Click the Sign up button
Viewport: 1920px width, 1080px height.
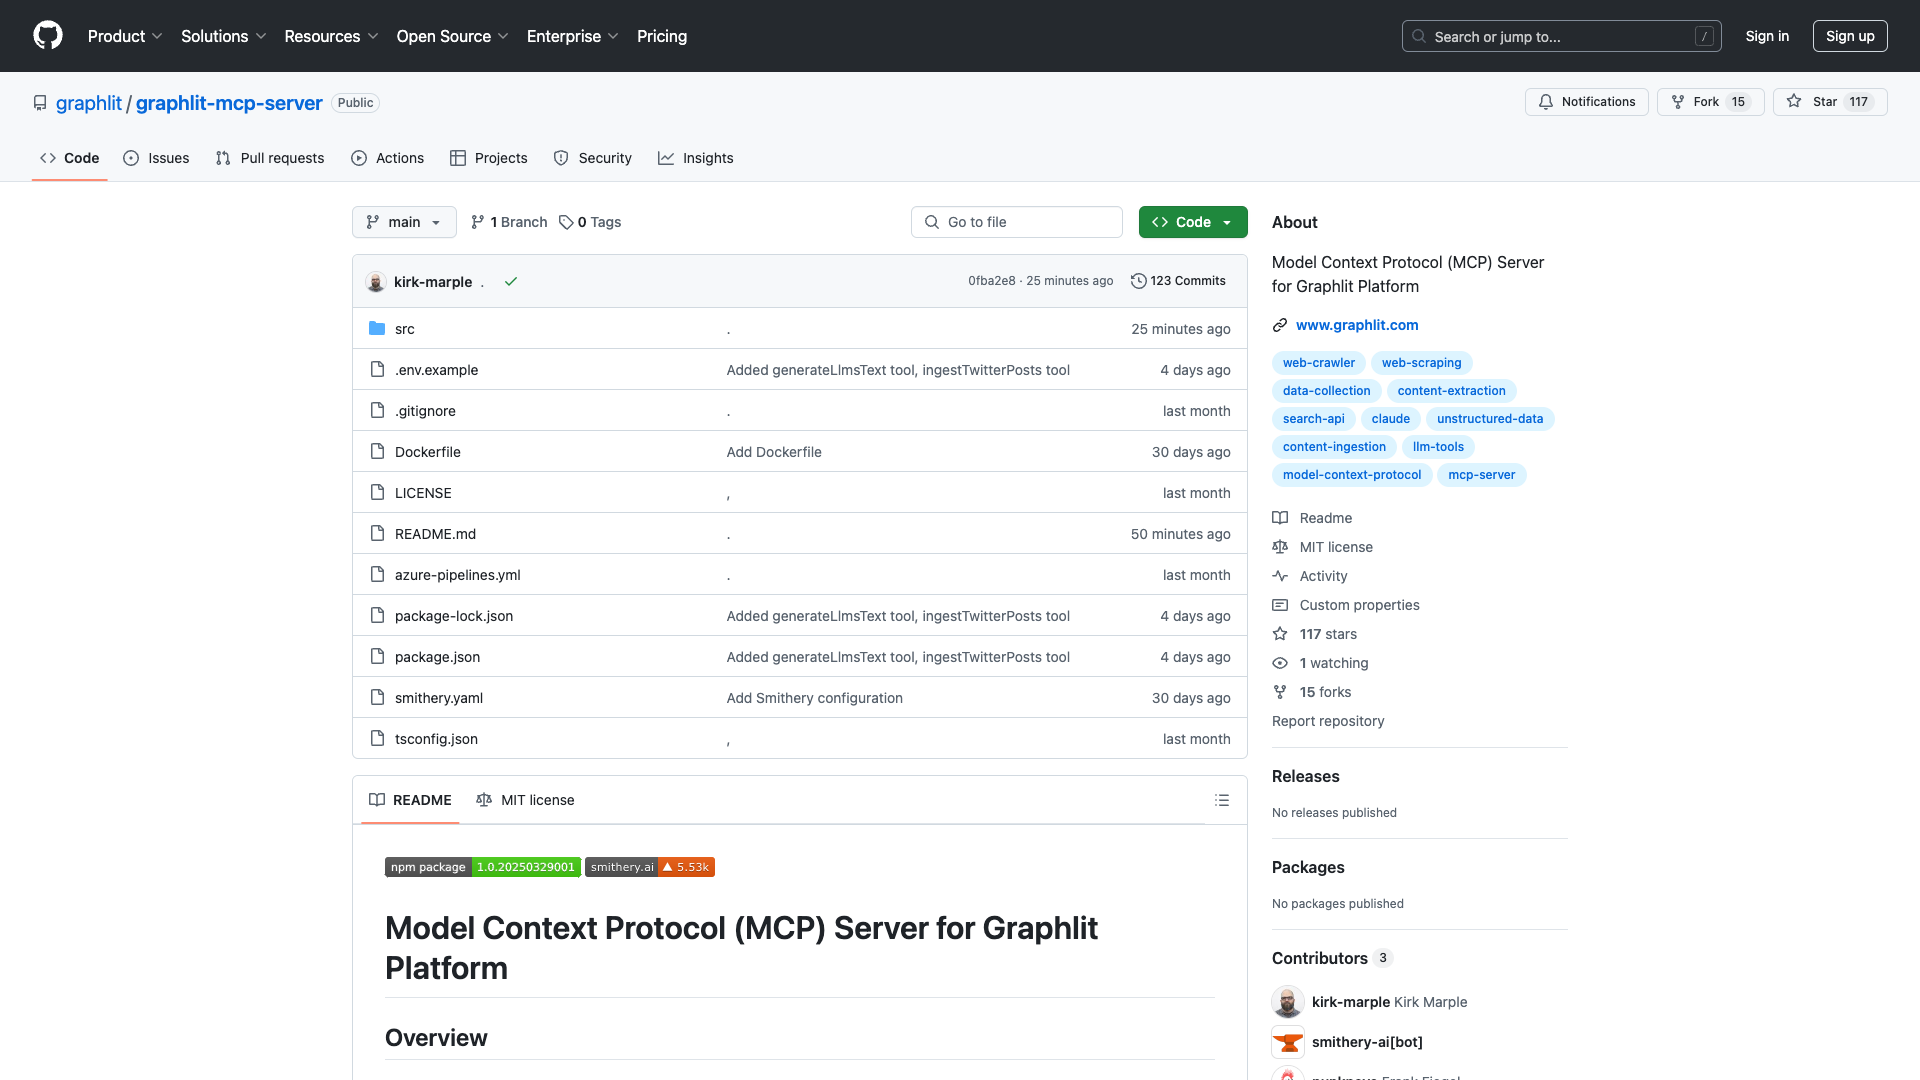tap(1850, 36)
